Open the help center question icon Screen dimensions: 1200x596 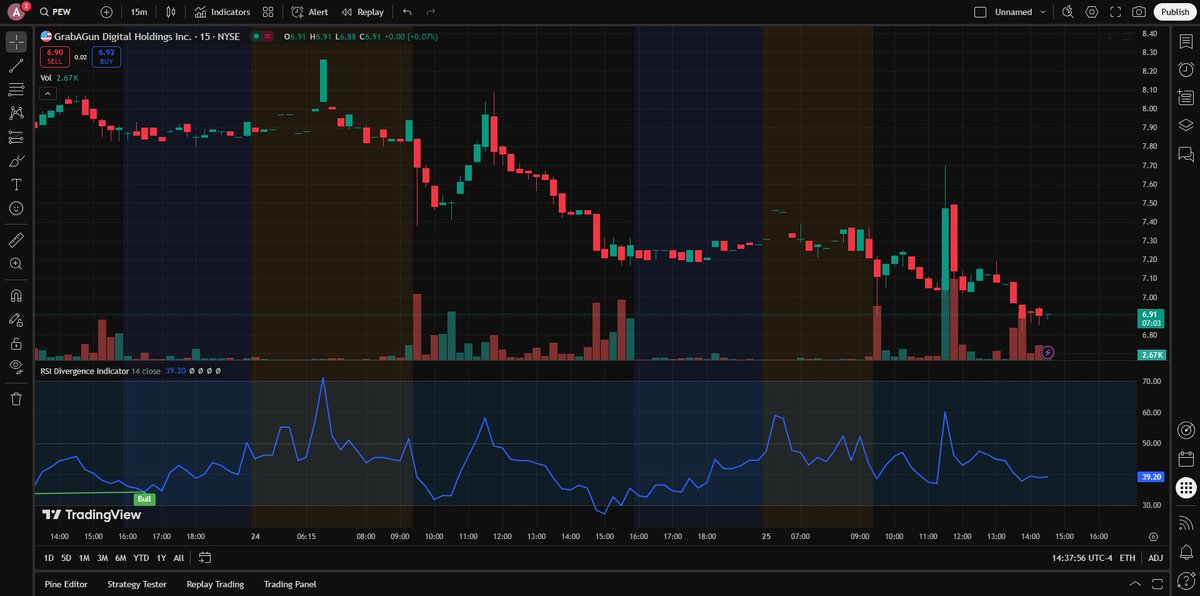pos(1185,580)
